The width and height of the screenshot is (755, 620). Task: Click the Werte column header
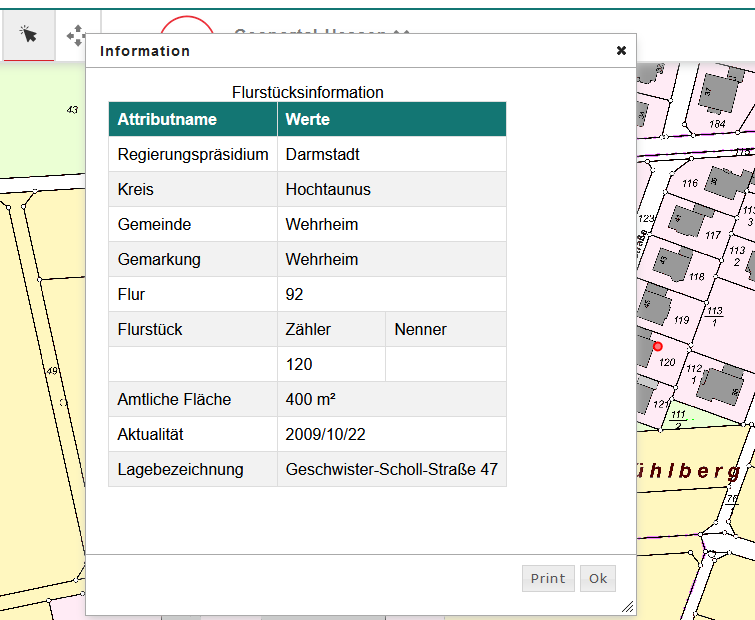[308, 119]
